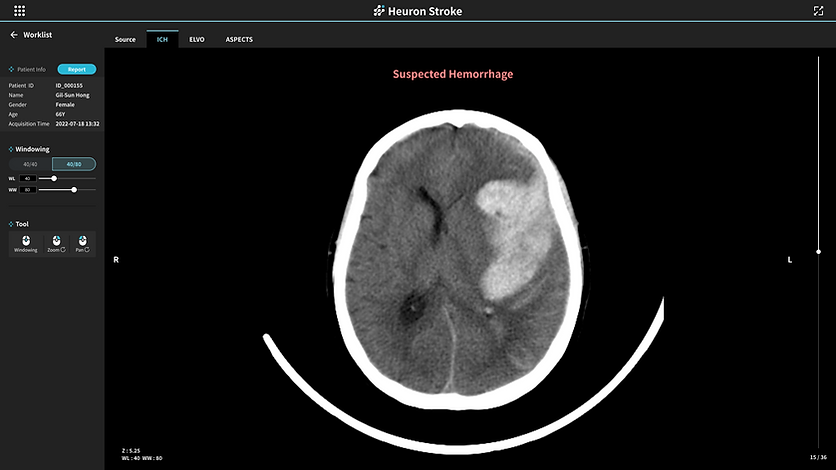The width and height of the screenshot is (836, 470).
Task: Click the R orientation marker
Action: 116,260
